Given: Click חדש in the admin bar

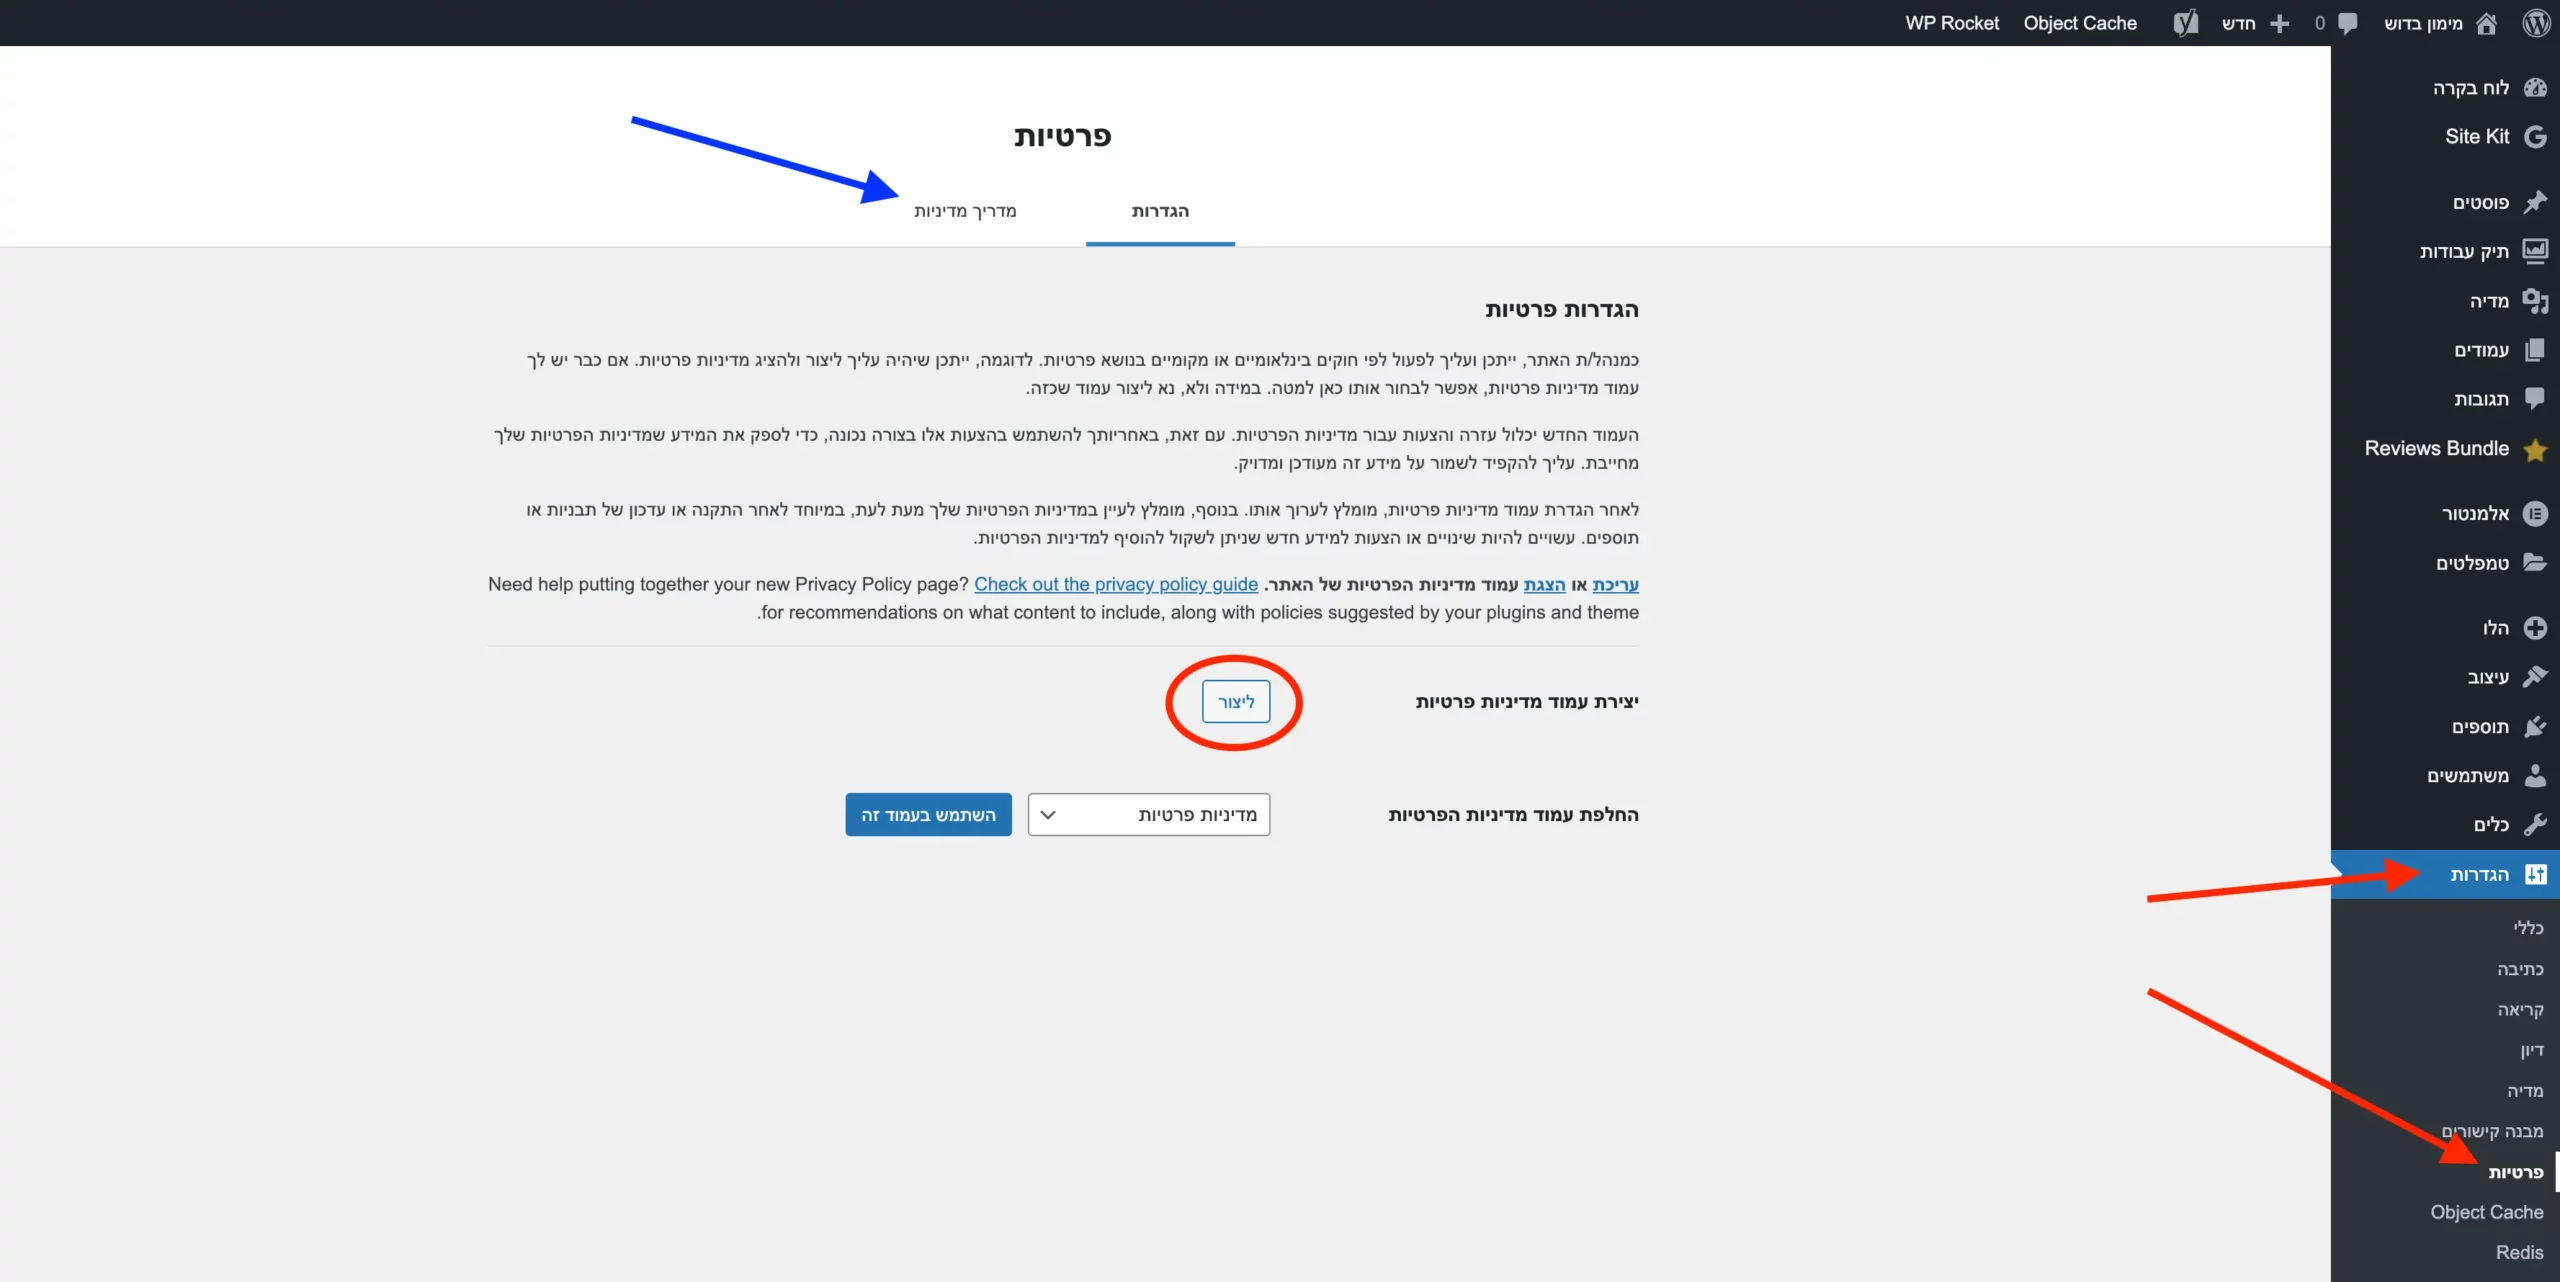Looking at the screenshot, I should click(x=2239, y=23).
